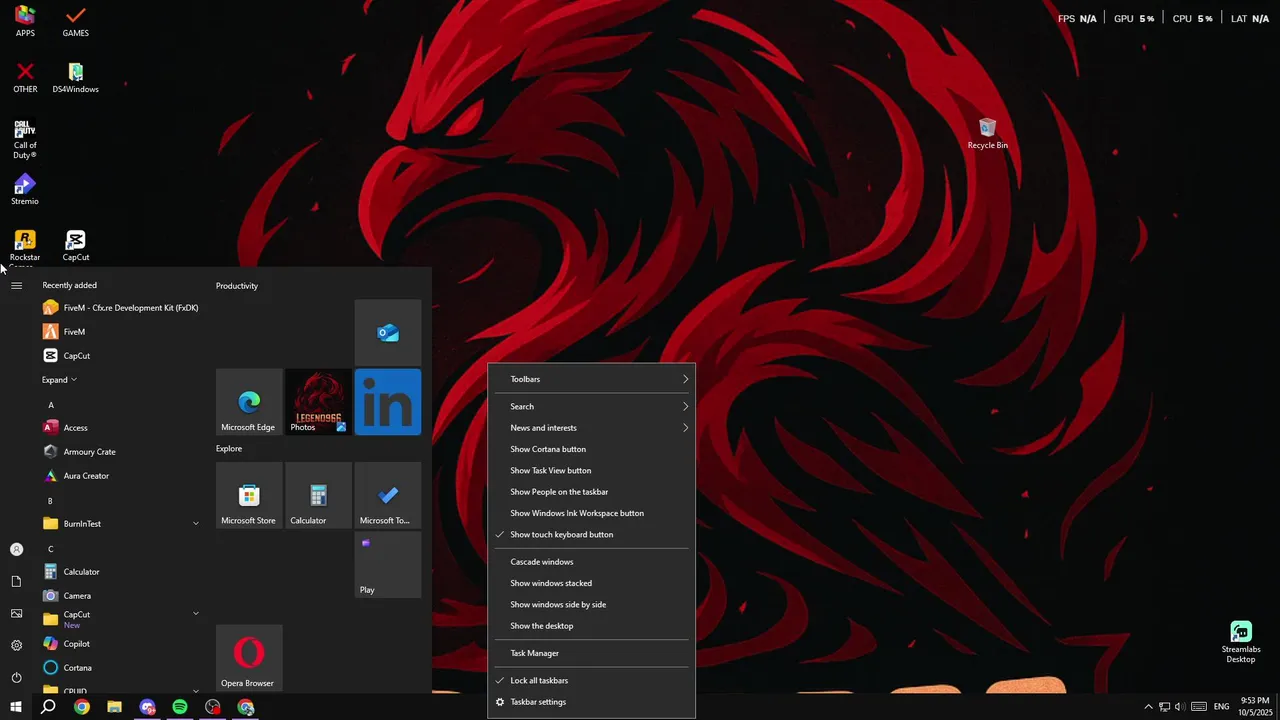Open Copilot from the app list
This screenshot has height=720, width=1280.
point(120,644)
